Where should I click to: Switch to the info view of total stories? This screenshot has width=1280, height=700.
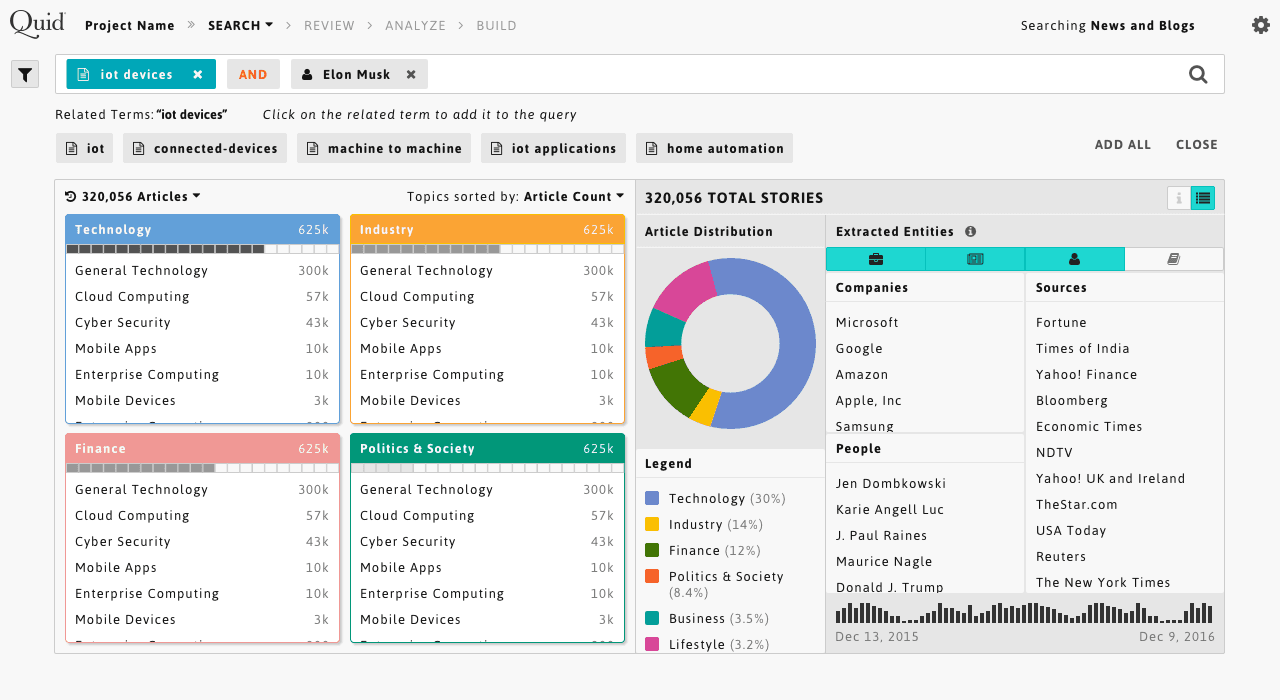[1179, 198]
